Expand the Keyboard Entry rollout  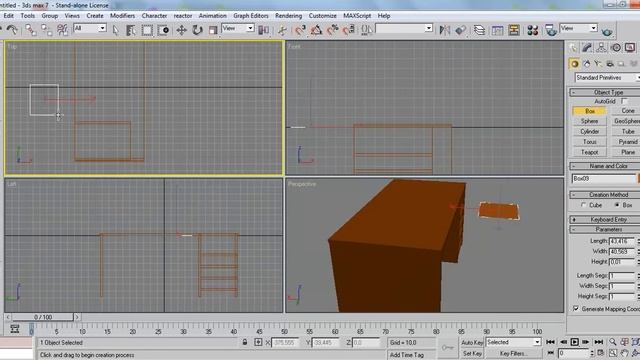(605, 220)
